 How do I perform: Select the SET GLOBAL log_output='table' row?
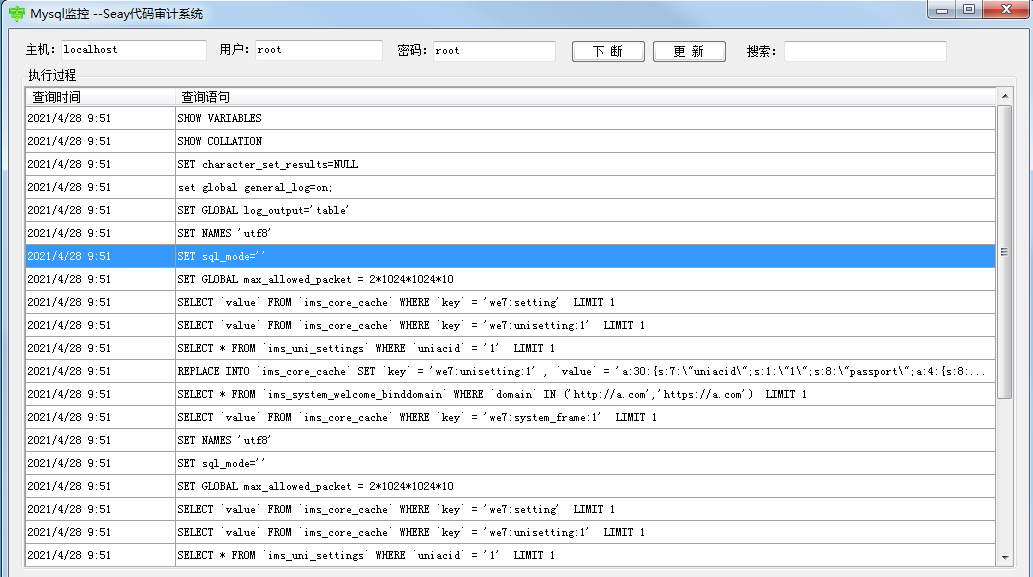[511, 210]
